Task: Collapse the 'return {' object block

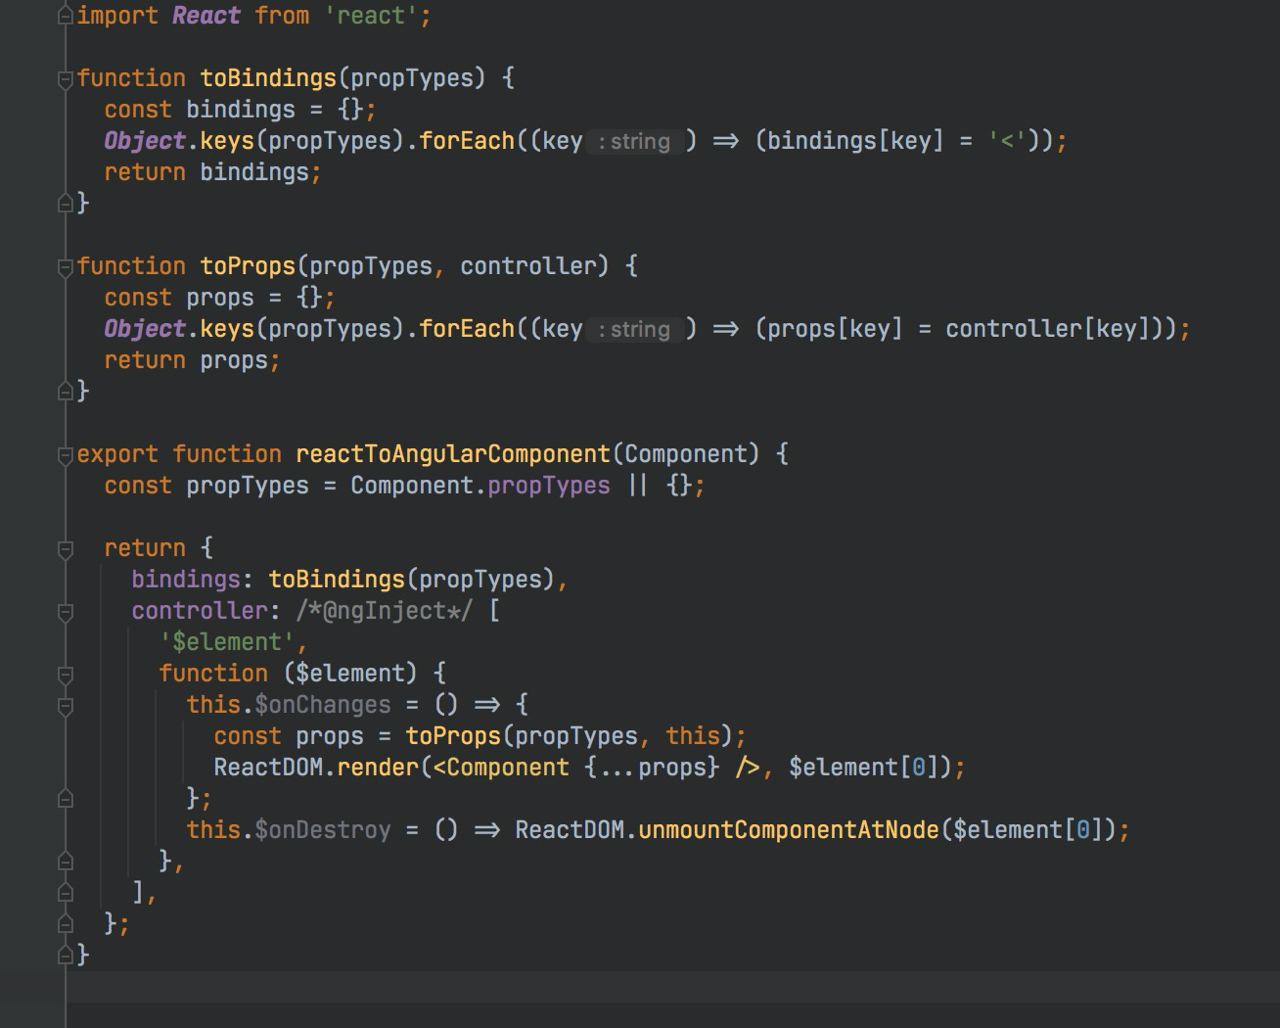Action: point(65,548)
